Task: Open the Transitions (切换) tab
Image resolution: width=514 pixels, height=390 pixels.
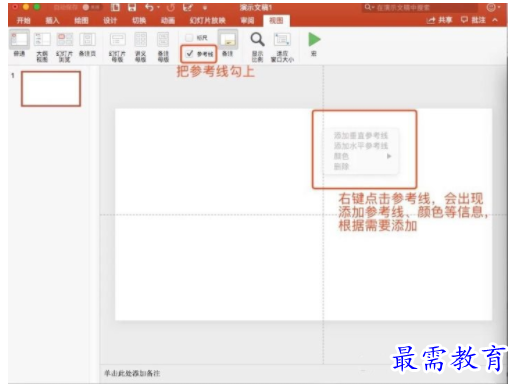Action: pos(139,21)
